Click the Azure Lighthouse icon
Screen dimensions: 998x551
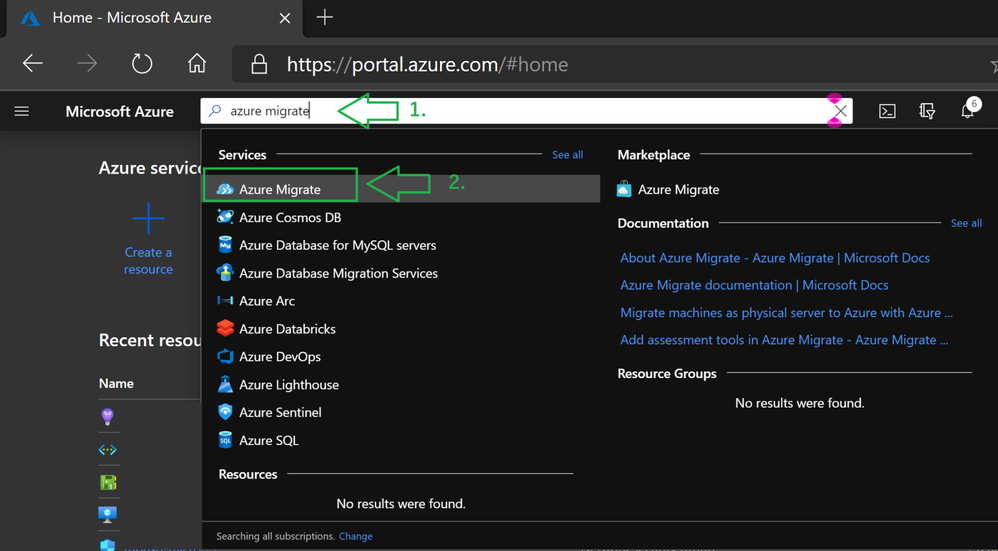point(225,384)
